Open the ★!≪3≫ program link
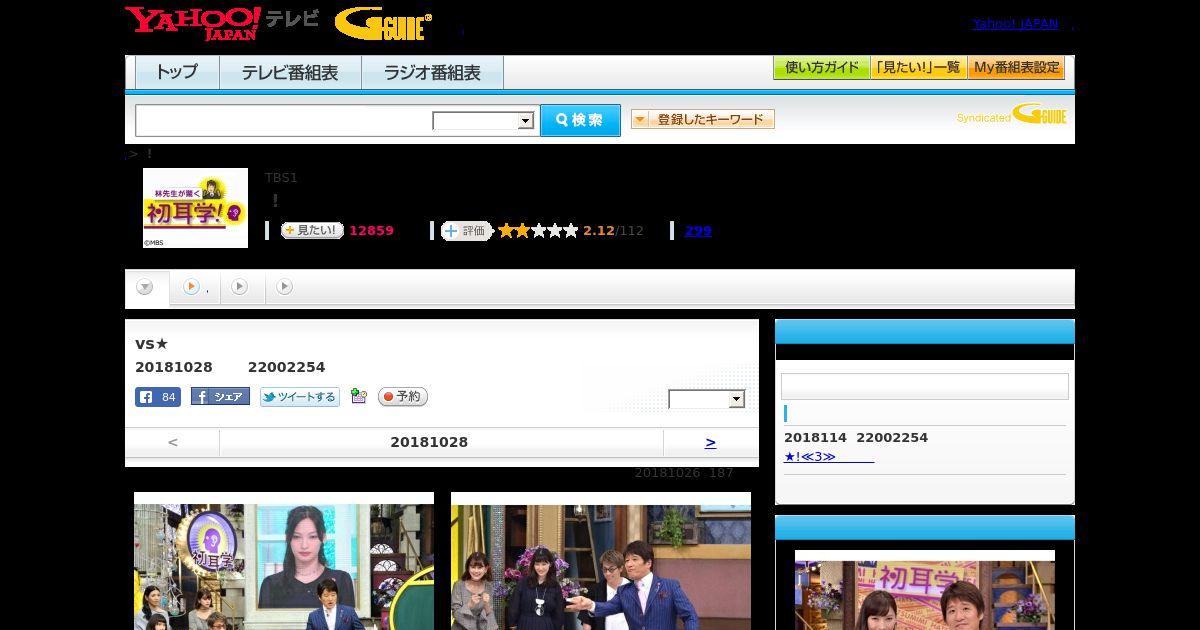1200x630 pixels. click(x=828, y=456)
